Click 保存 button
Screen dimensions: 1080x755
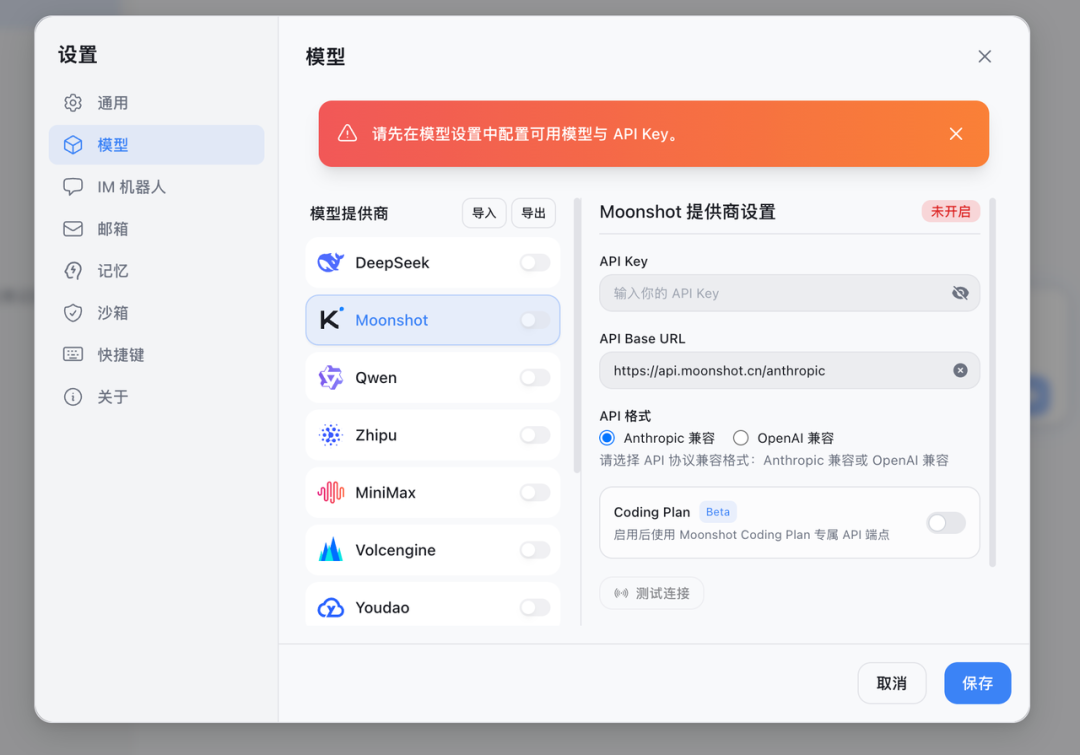977,683
